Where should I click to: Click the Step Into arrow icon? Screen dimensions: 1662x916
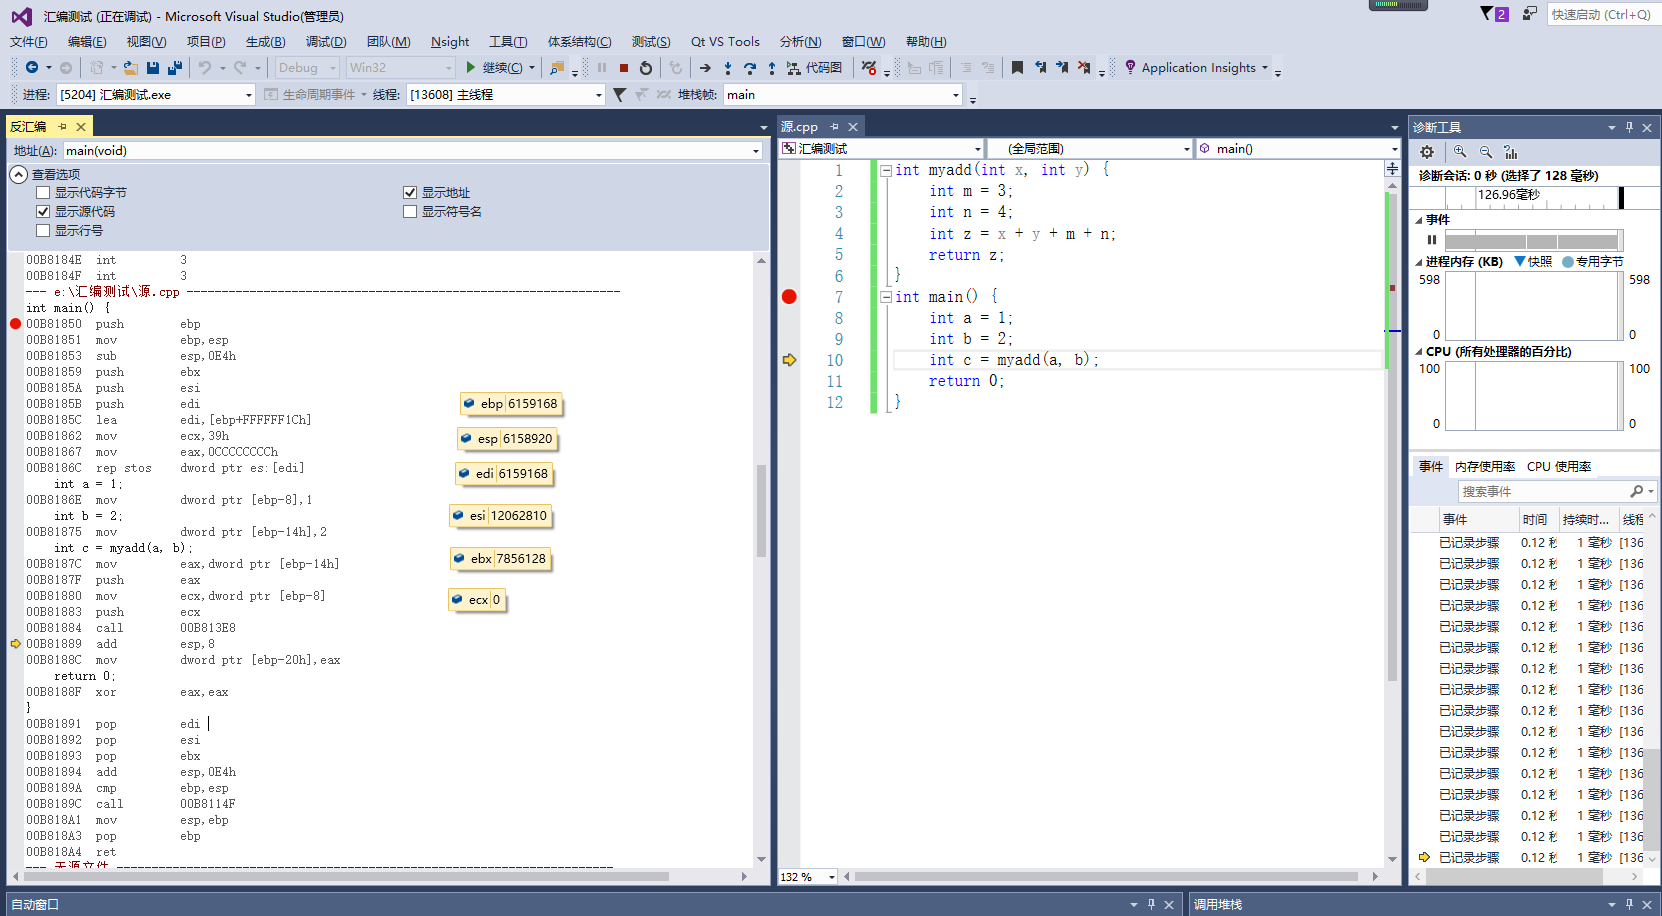tap(727, 68)
